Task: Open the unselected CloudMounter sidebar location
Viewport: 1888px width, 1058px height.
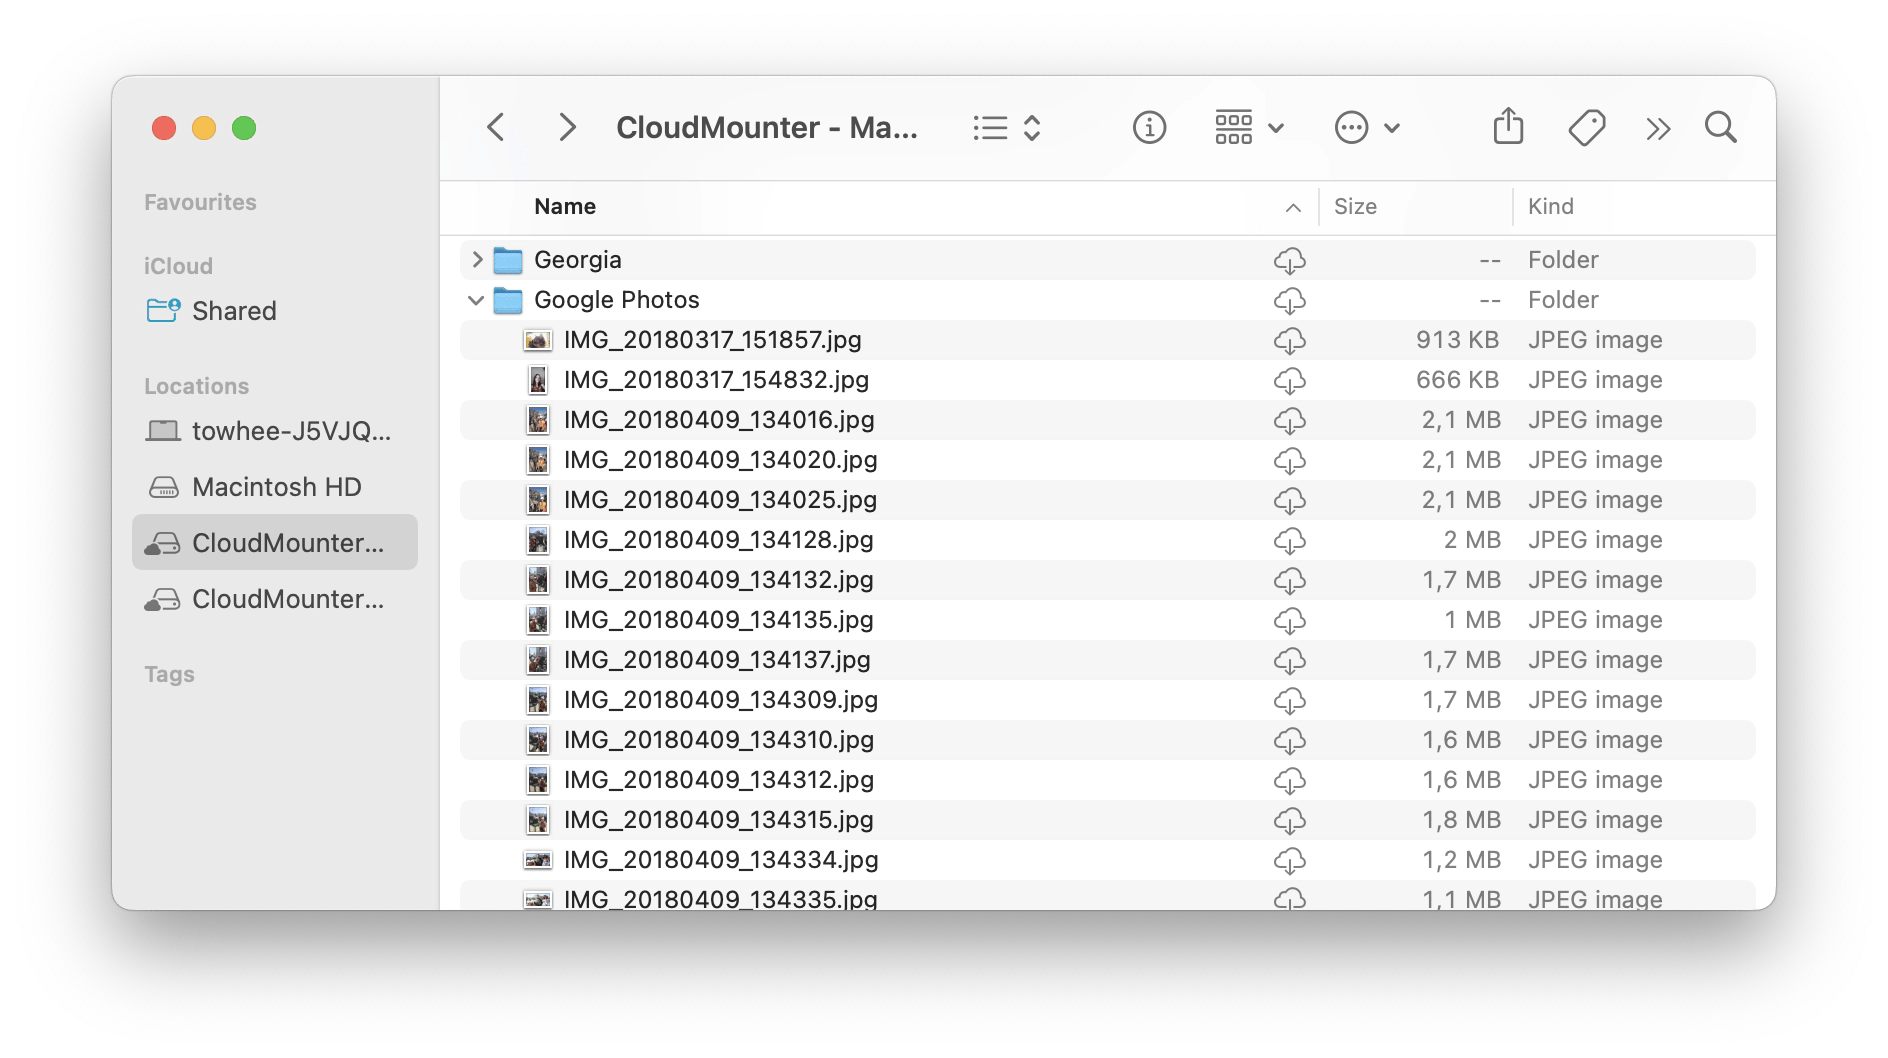Action: tap(274, 599)
